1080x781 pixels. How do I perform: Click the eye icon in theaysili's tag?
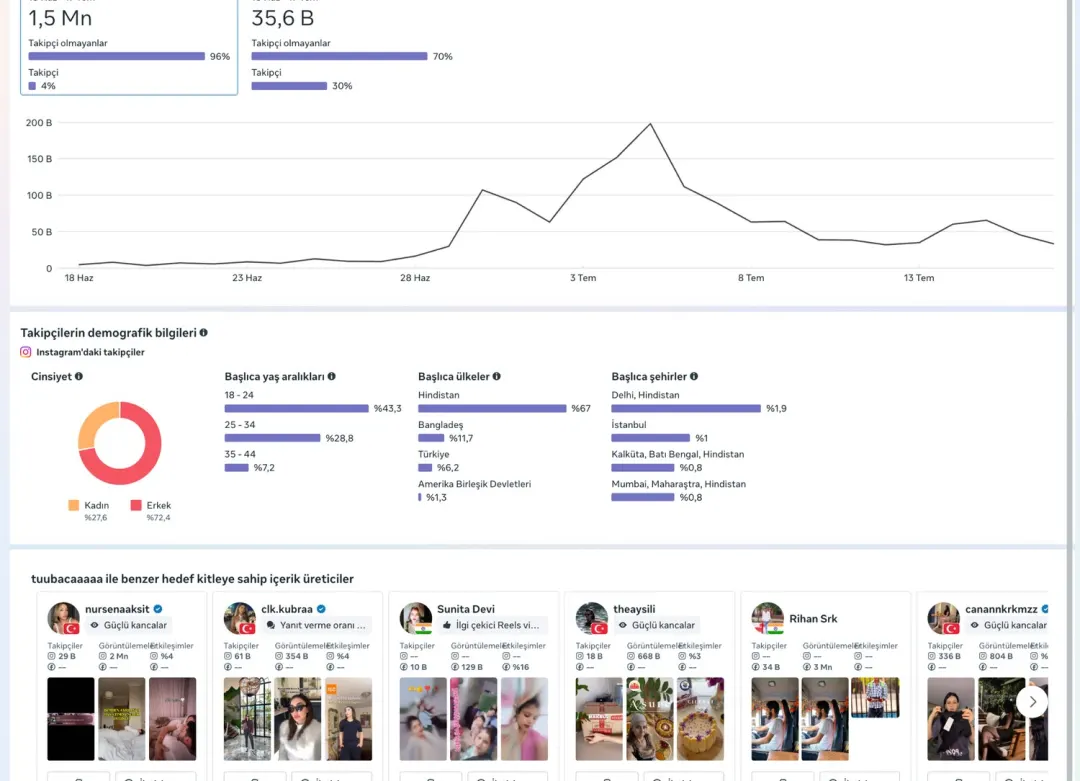[x=623, y=625]
